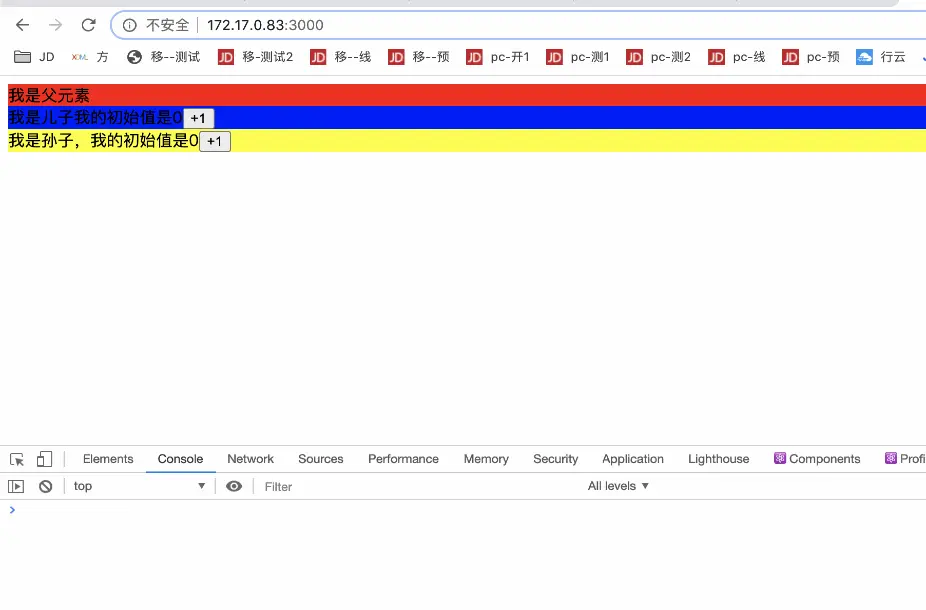The image size is (926, 610).
Task: Switch to the Application tab
Action: click(x=633, y=459)
